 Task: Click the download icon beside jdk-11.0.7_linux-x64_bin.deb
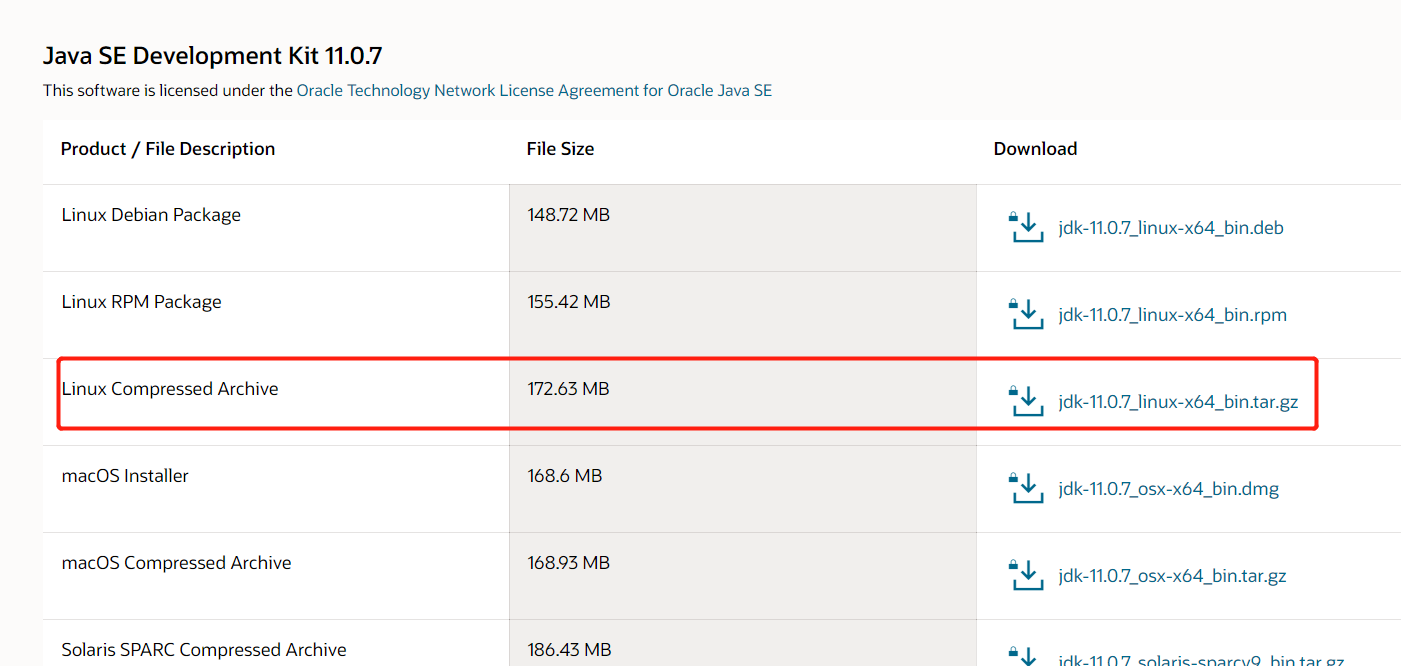[1026, 228]
